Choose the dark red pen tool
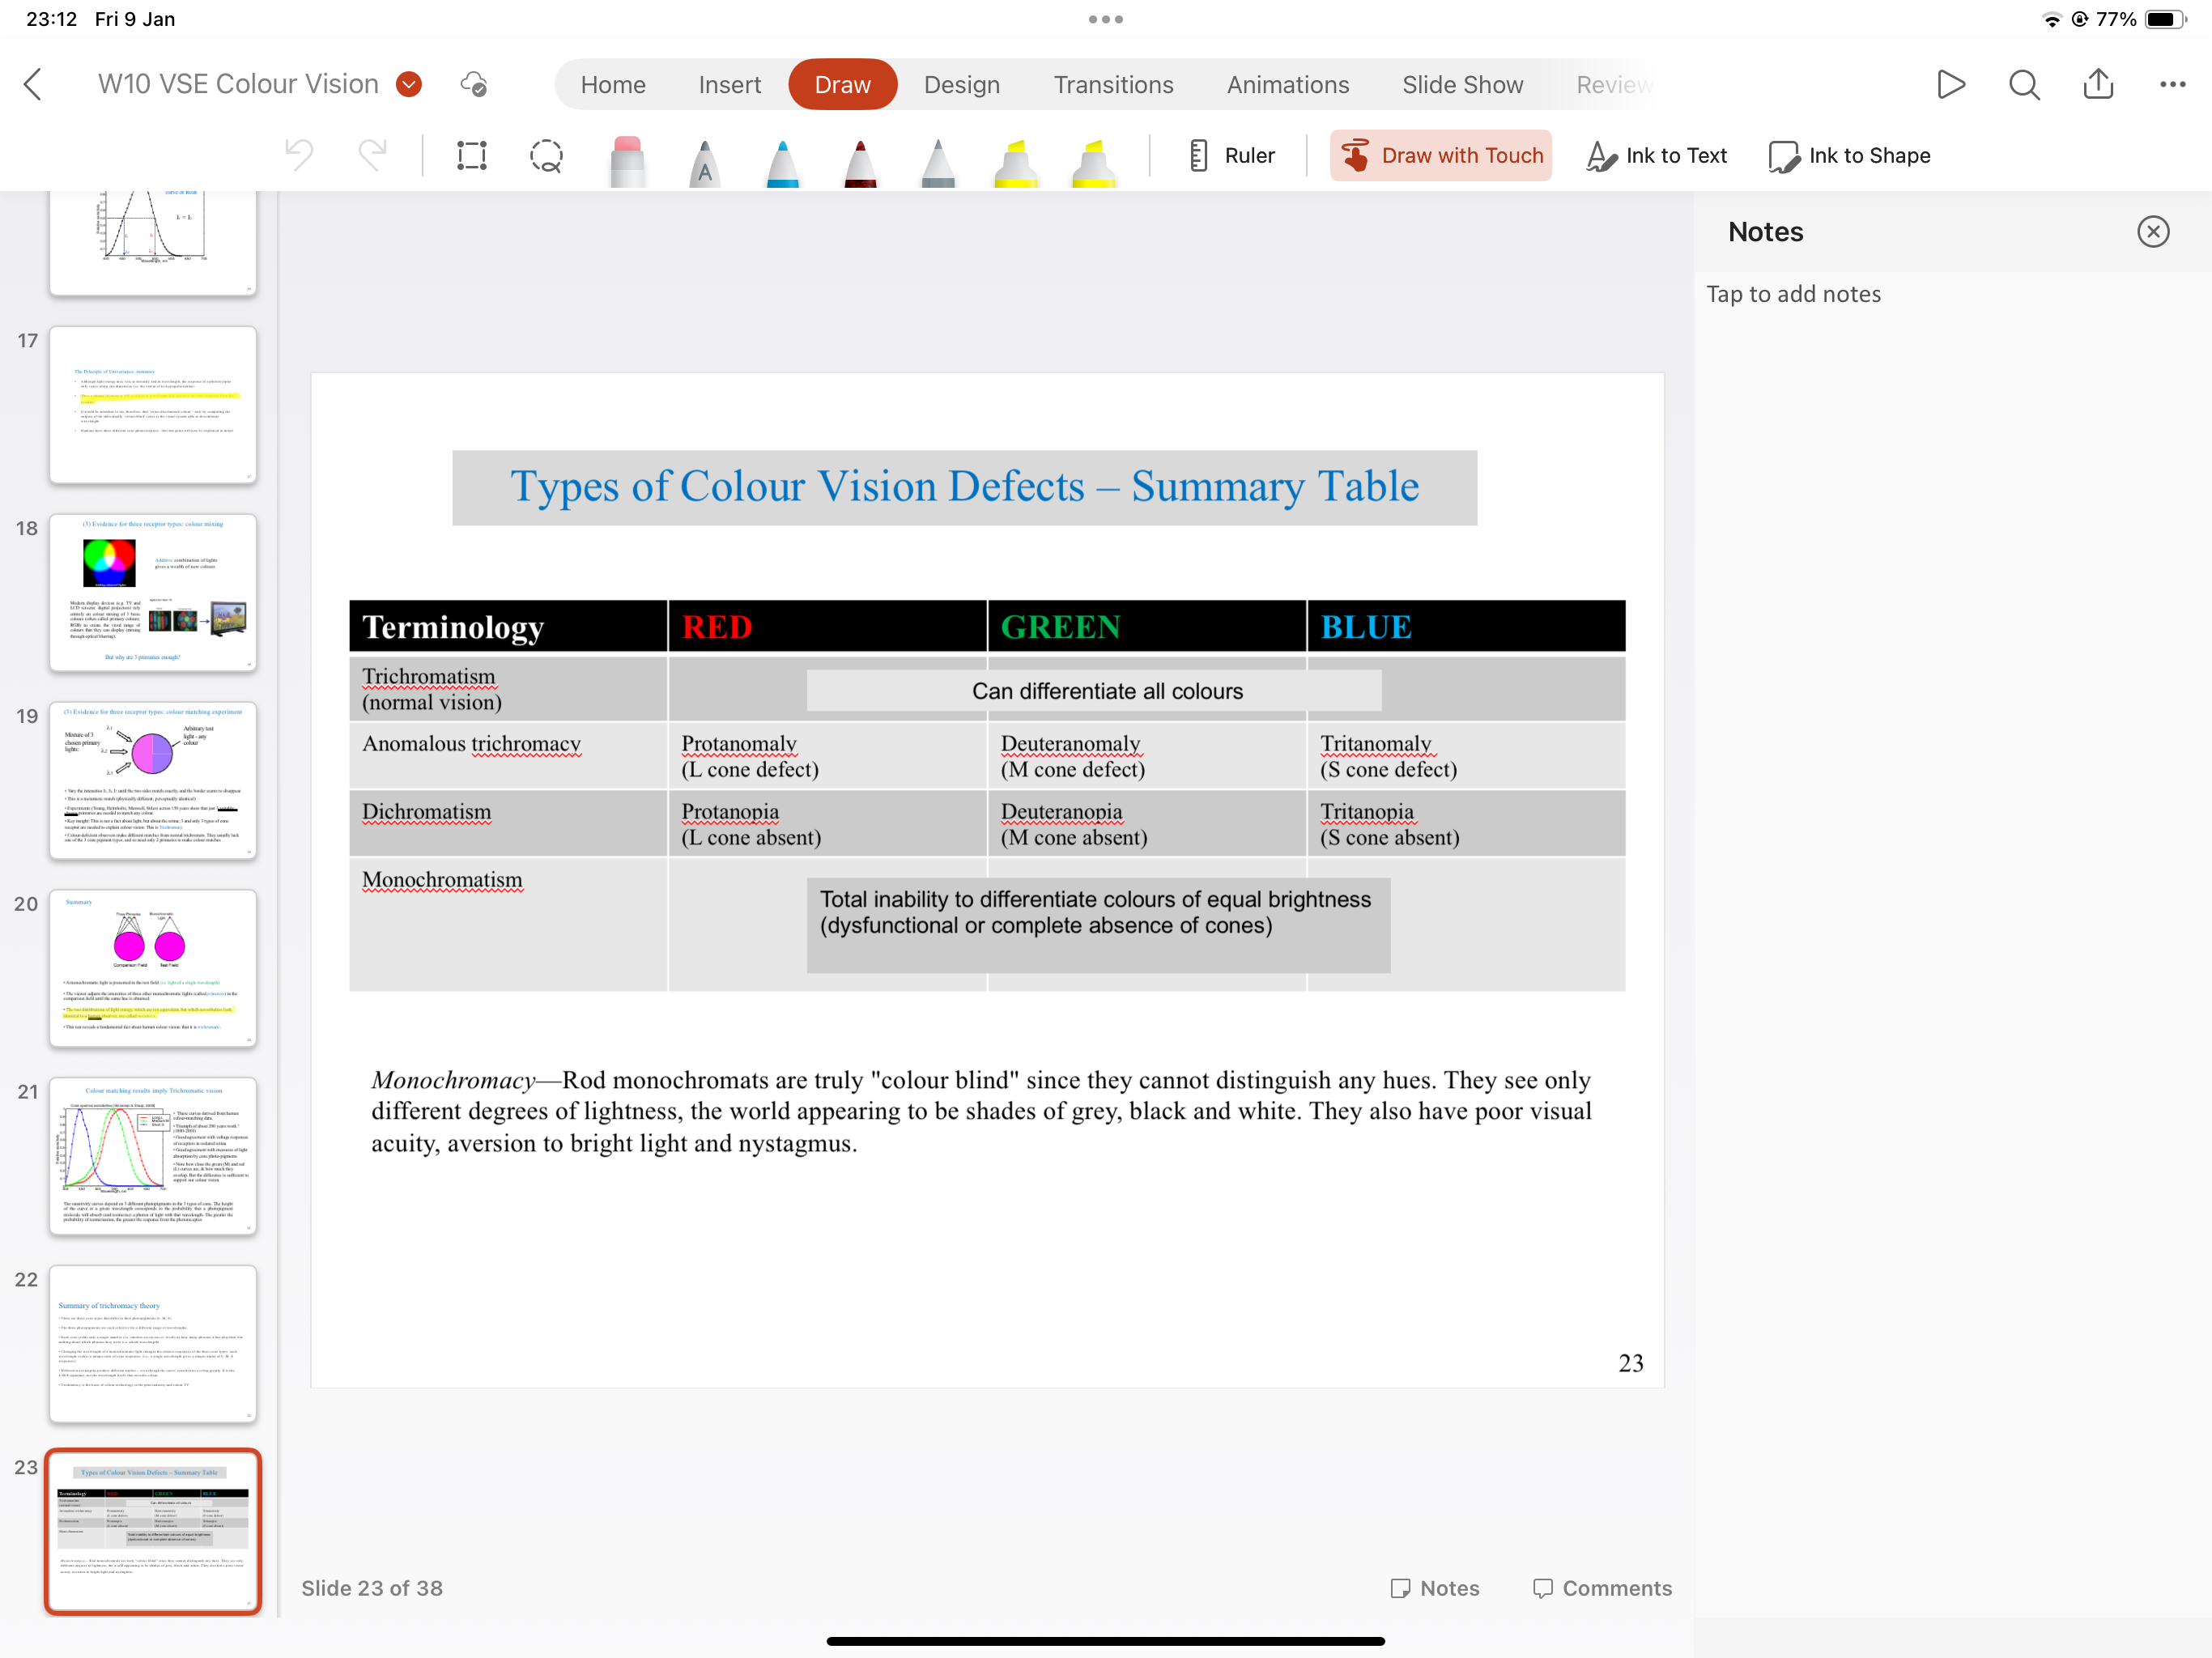The height and width of the screenshot is (1658, 2212). point(860,160)
